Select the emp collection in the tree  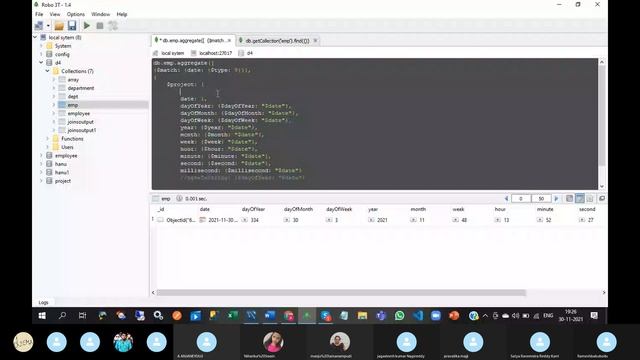pos(73,105)
